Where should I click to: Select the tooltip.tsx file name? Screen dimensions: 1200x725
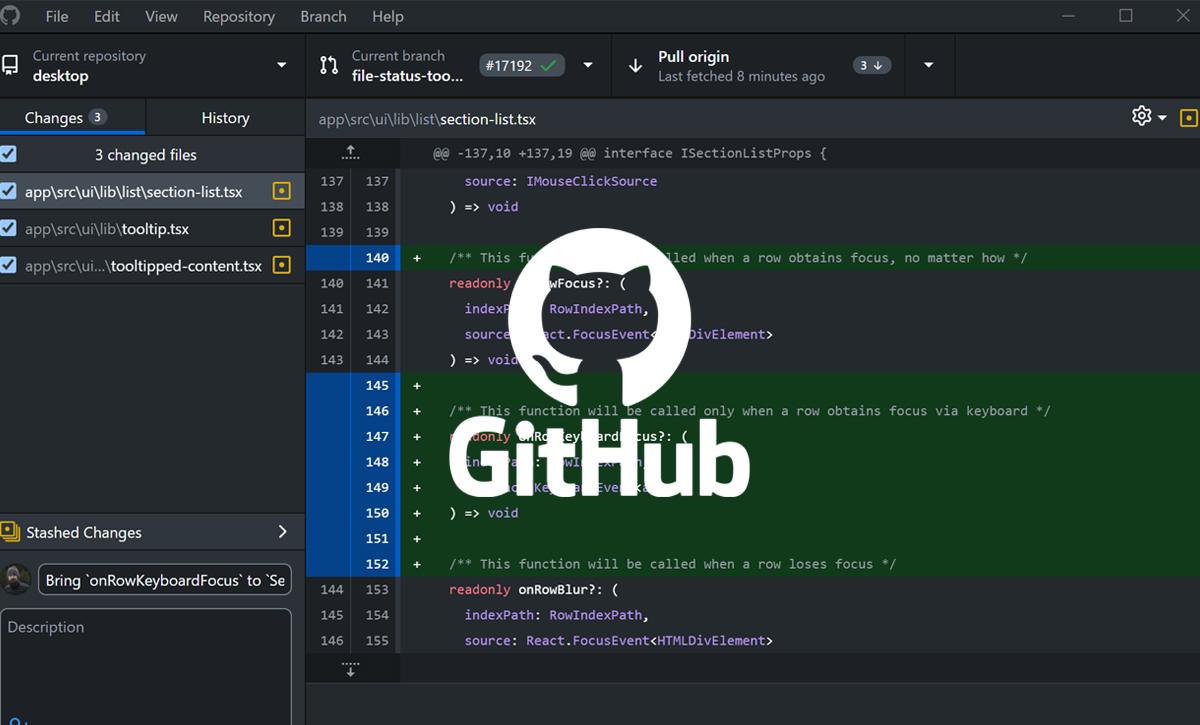coord(107,229)
